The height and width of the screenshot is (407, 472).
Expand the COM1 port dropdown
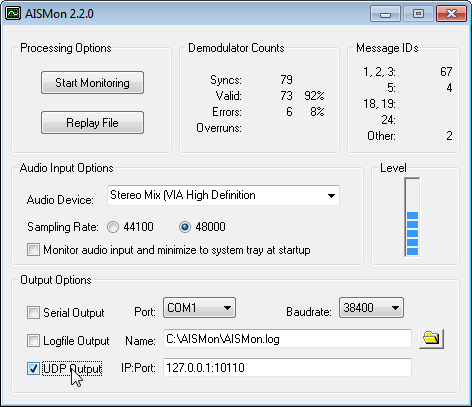click(199, 308)
